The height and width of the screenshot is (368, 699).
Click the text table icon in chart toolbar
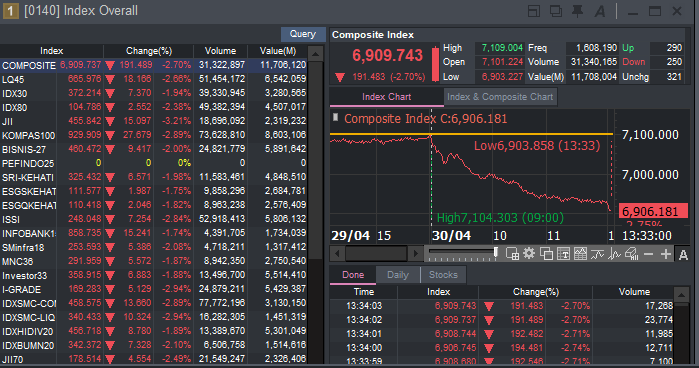[563, 254]
